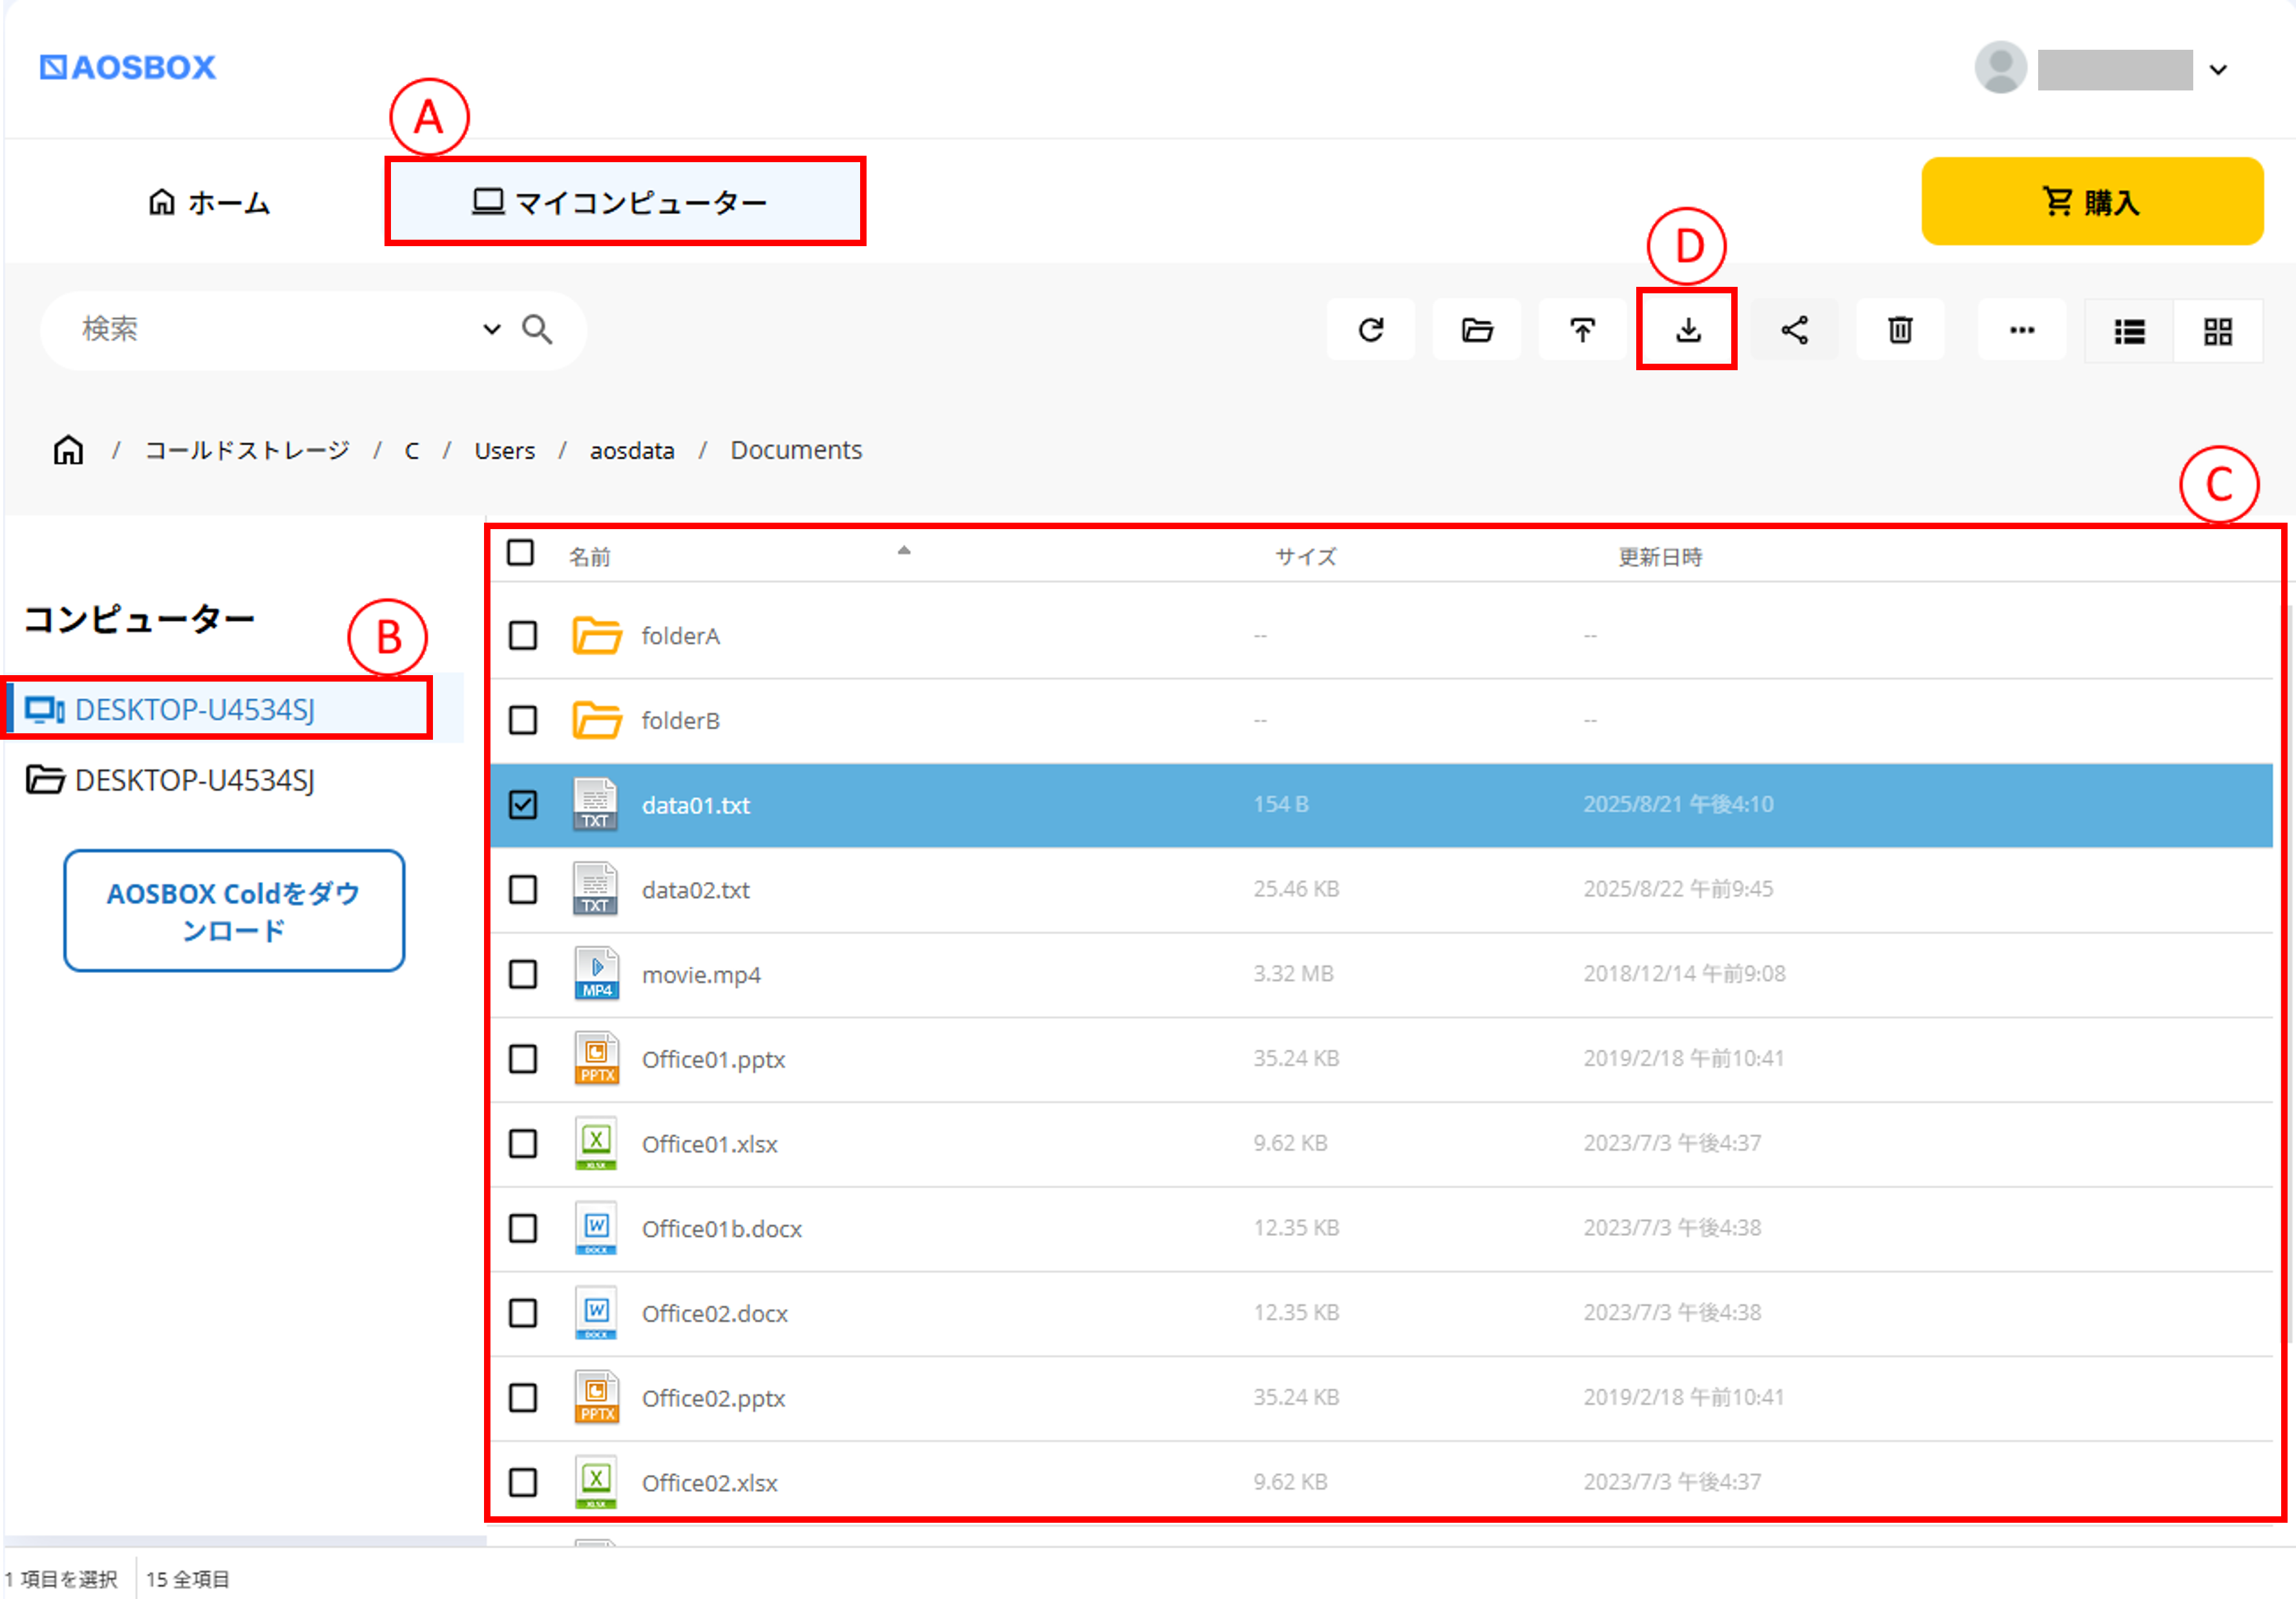Click the open folder toolbar icon
The width and height of the screenshot is (2296, 1599).
1476,330
